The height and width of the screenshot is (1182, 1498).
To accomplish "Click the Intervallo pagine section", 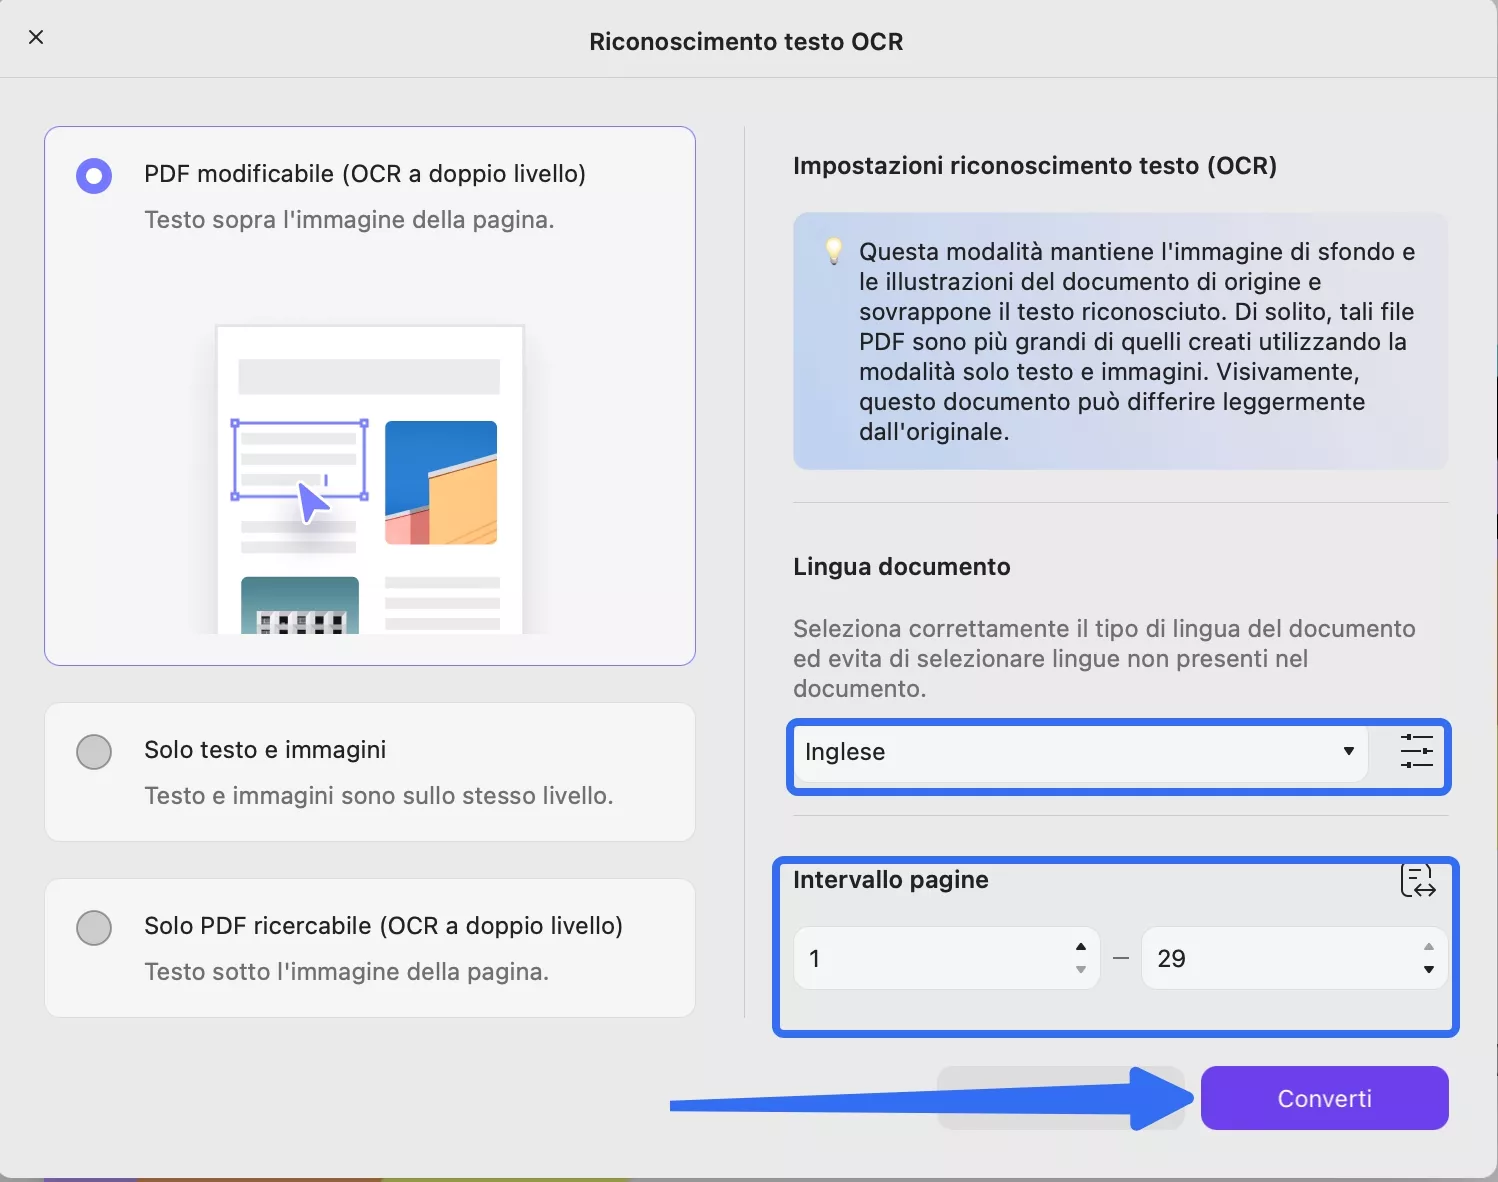I will coord(890,880).
